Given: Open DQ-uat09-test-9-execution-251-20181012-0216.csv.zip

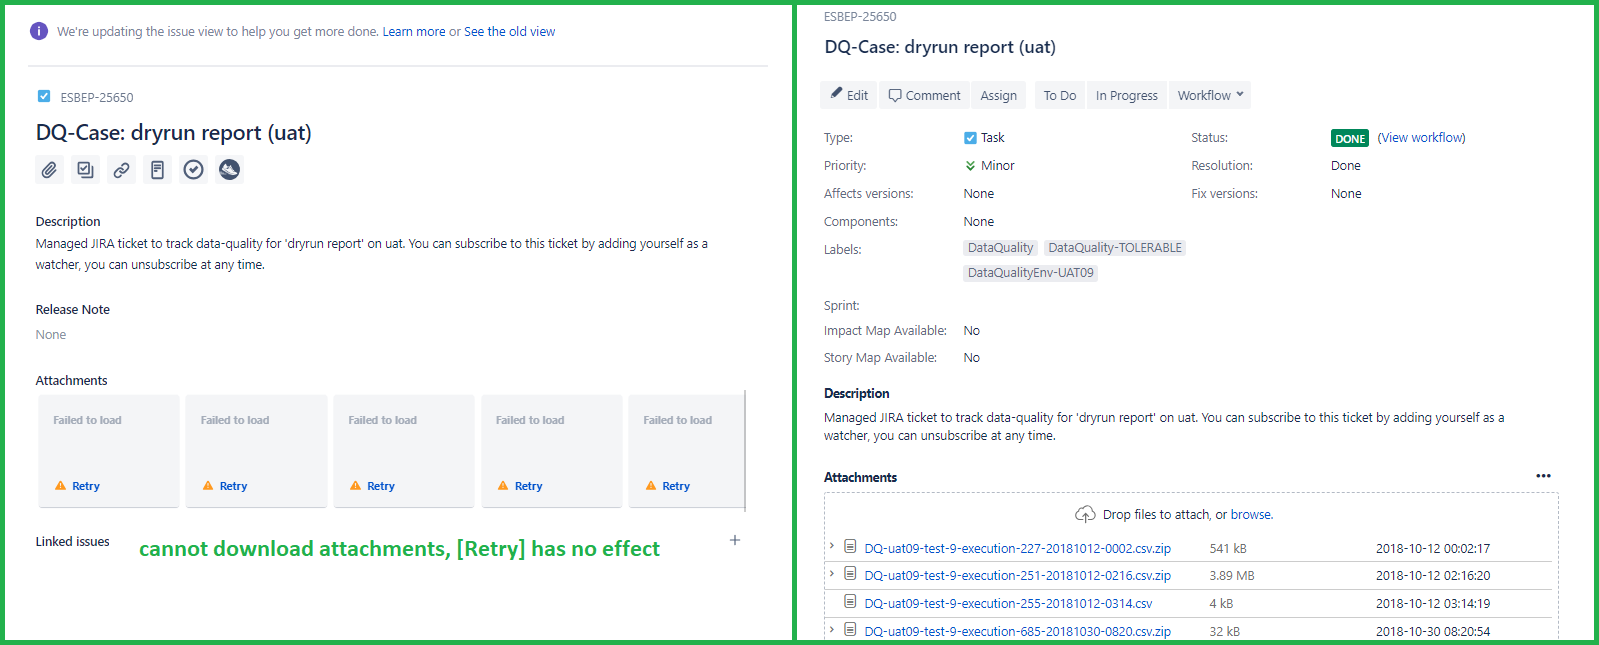Looking at the screenshot, I should (x=1017, y=575).
